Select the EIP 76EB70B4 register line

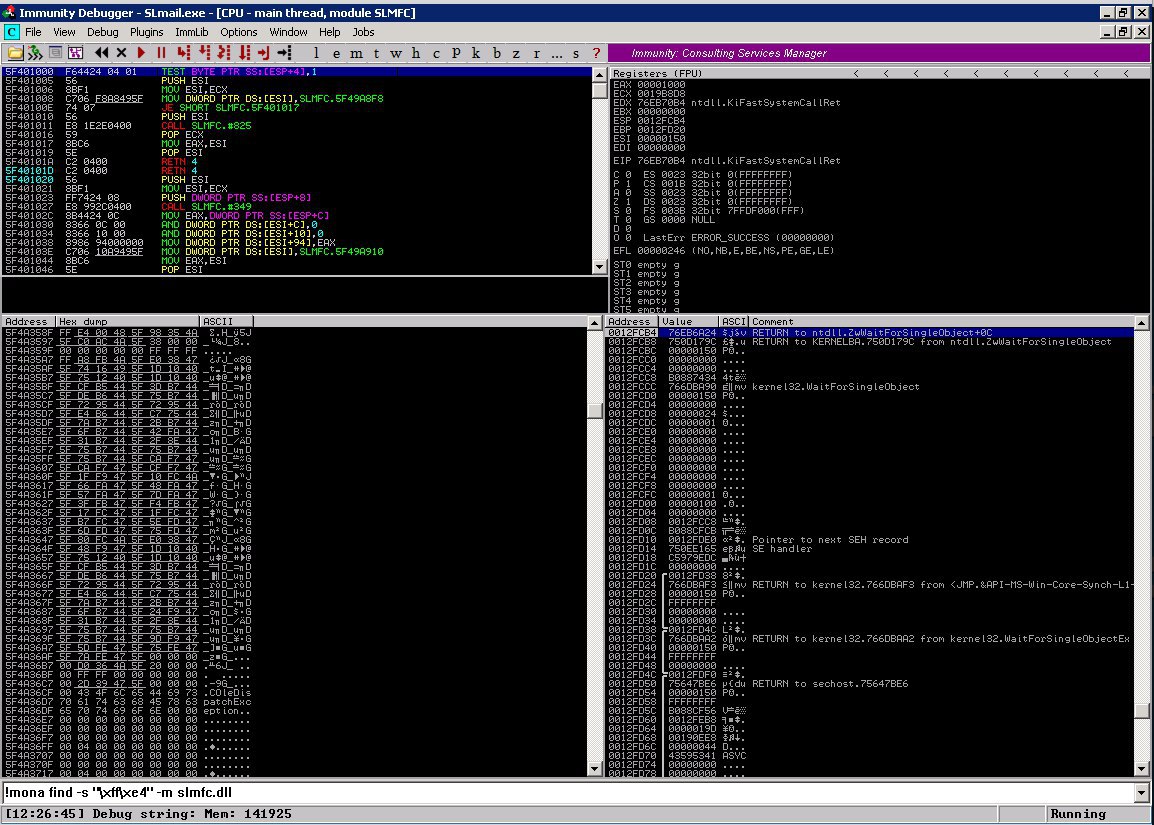click(726, 160)
